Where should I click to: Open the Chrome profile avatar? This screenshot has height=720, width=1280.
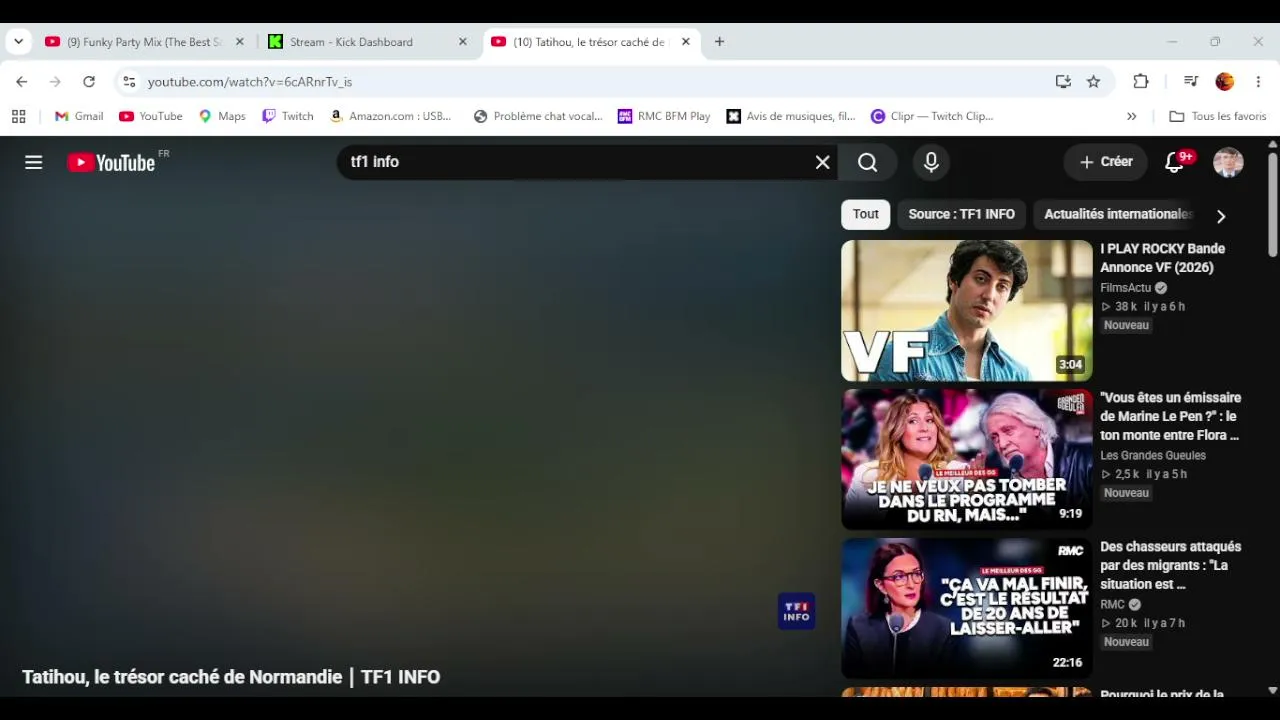point(1224,82)
